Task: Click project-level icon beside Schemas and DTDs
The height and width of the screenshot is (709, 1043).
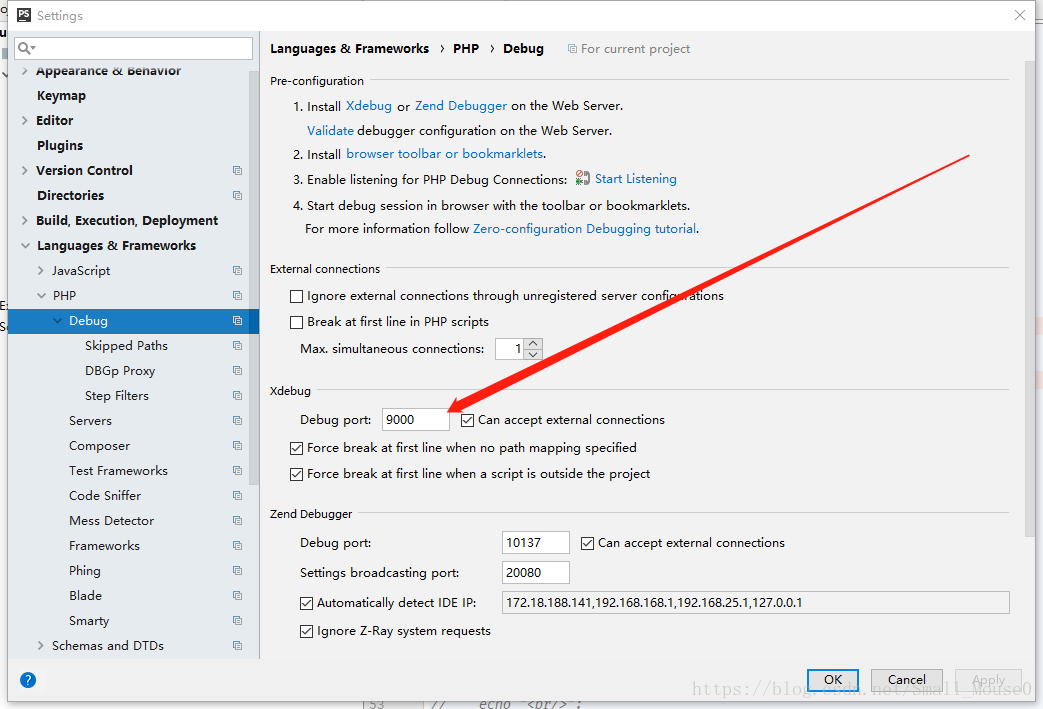Action: 237,646
